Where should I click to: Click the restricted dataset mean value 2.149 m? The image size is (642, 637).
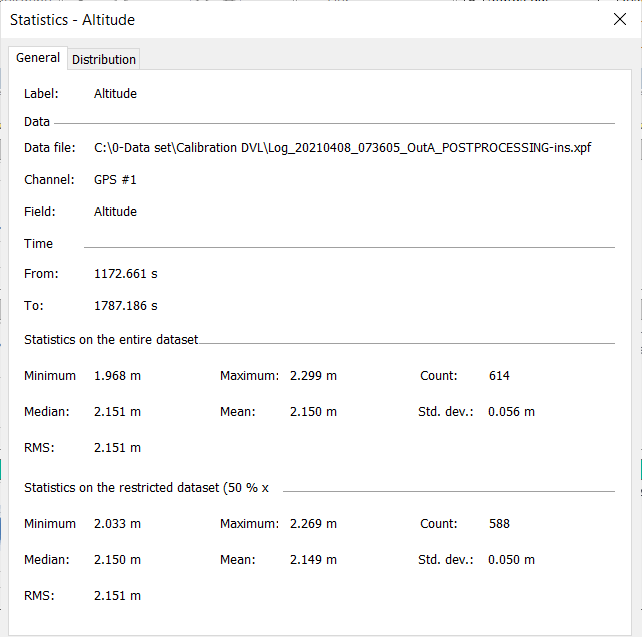[313, 560]
